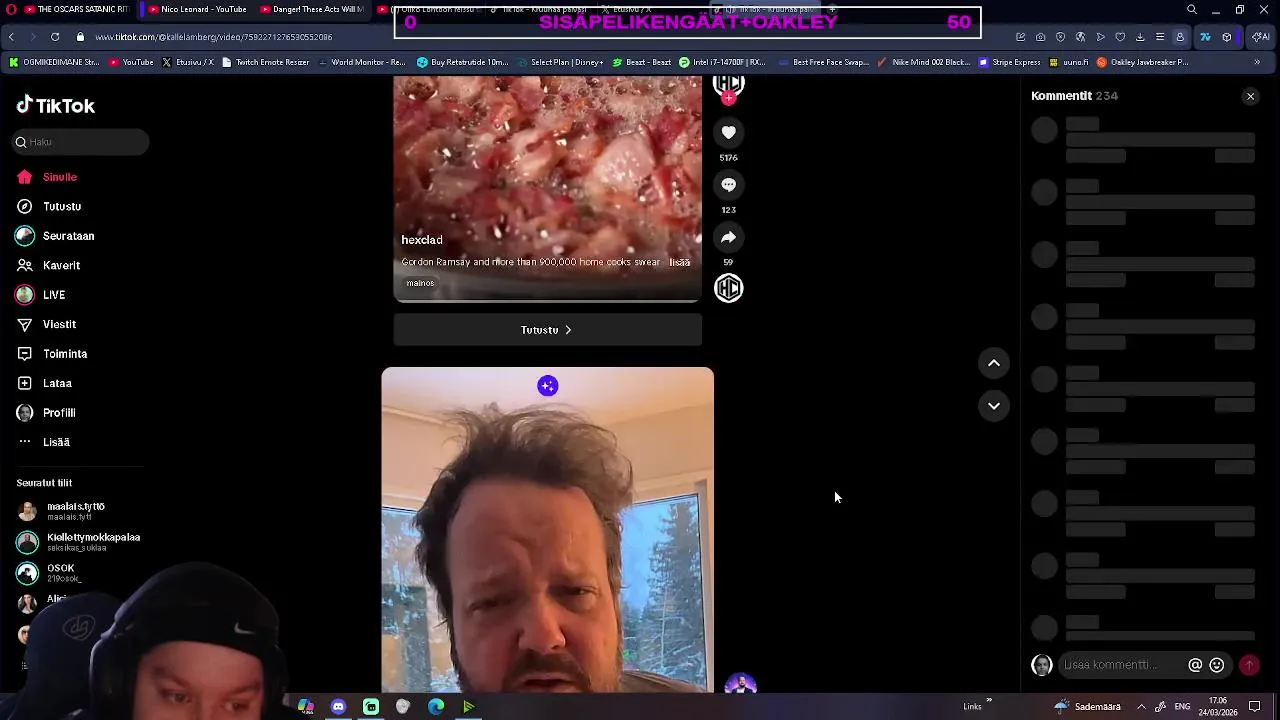The height and width of the screenshot is (720, 1280).
Task: Open Oakley Jawbreaker bookmark
Action: pos(1142,62)
